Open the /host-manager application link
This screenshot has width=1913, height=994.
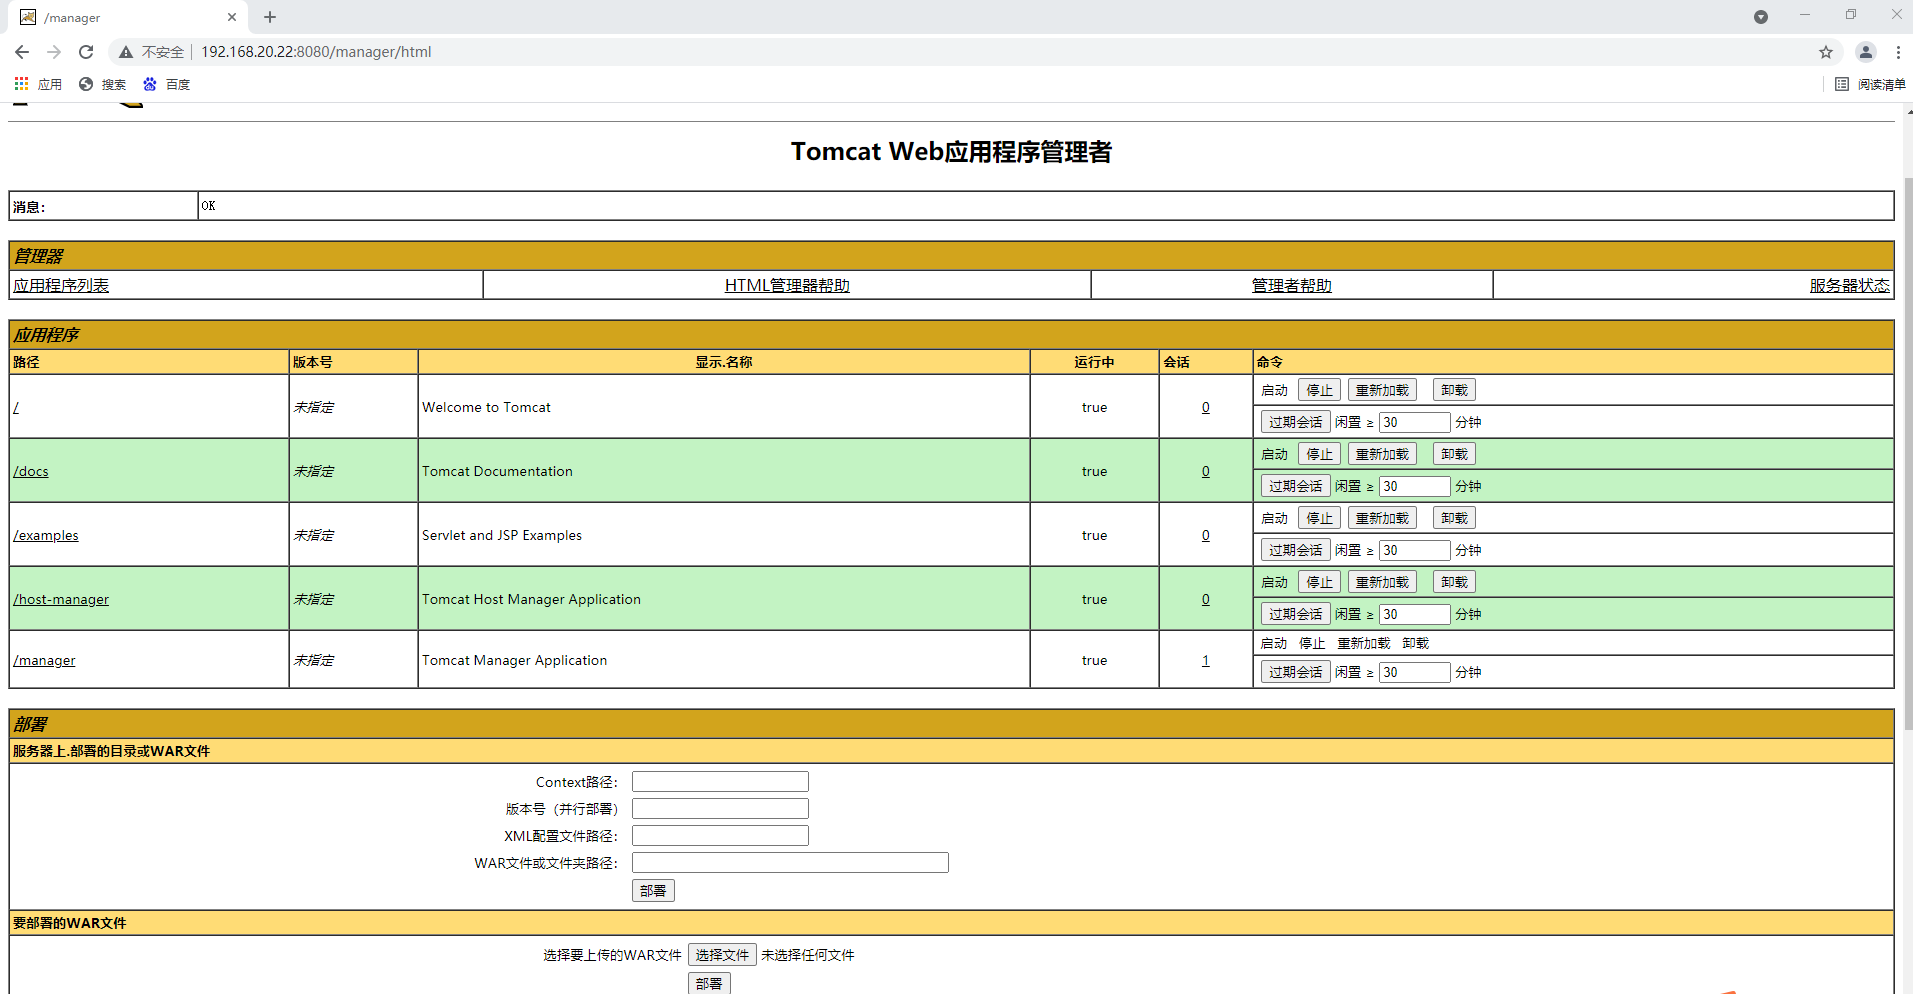click(x=61, y=599)
